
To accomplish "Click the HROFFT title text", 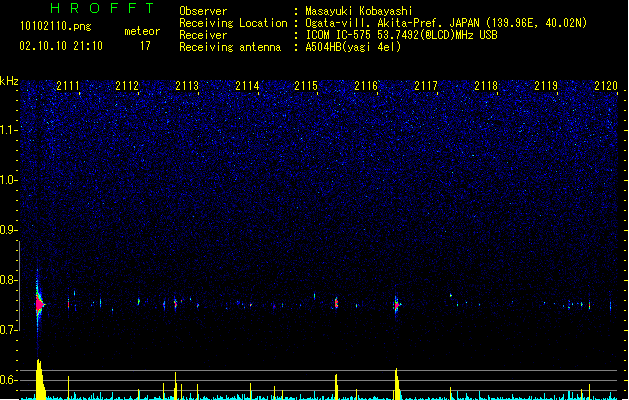I will (x=102, y=8).
